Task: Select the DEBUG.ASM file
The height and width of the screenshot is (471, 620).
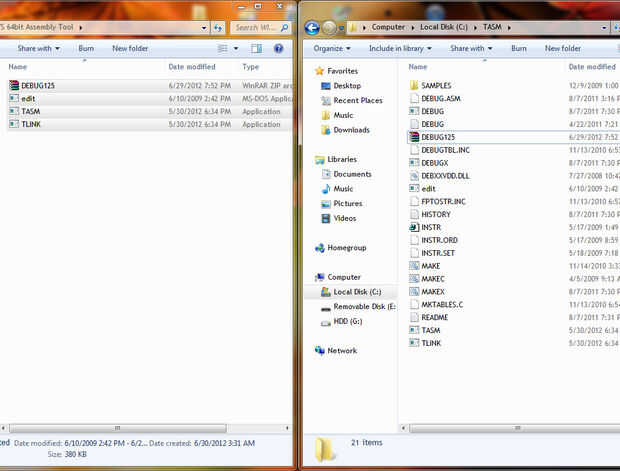Action: point(435,98)
